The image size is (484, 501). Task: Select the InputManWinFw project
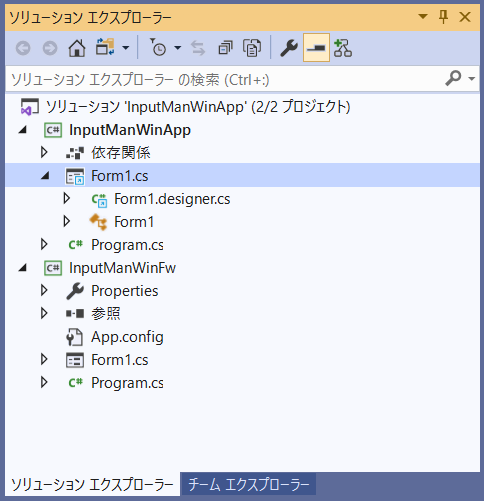[x=122, y=268]
